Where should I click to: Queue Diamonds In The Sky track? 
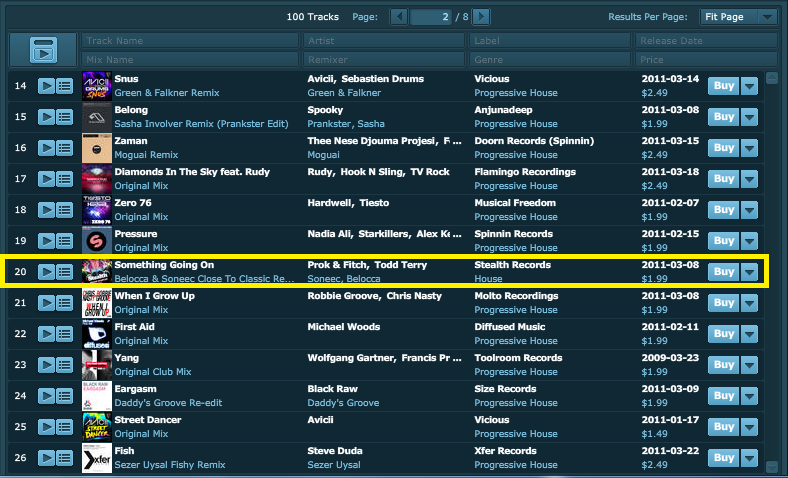click(64, 179)
